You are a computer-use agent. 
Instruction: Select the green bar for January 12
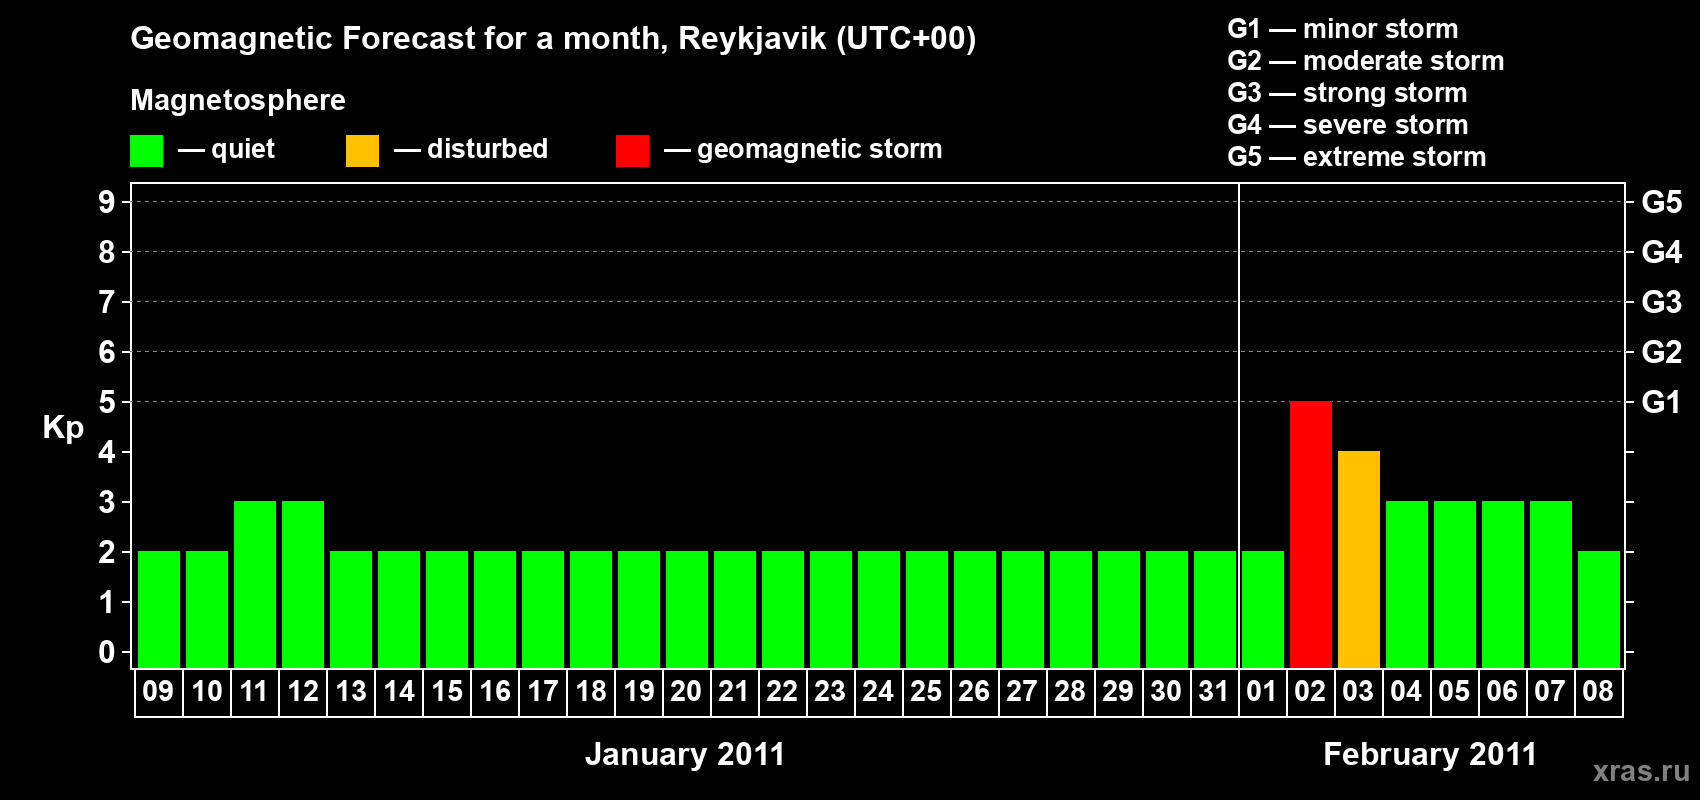point(303,584)
